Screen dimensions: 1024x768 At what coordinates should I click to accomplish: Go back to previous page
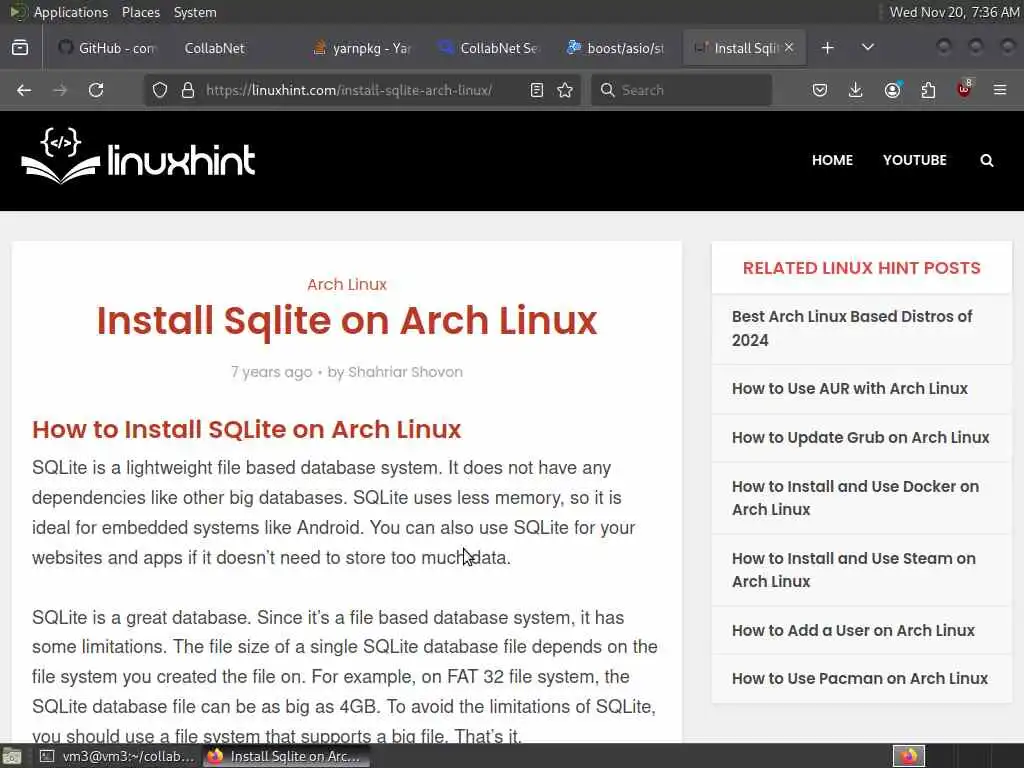(x=24, y=90)
